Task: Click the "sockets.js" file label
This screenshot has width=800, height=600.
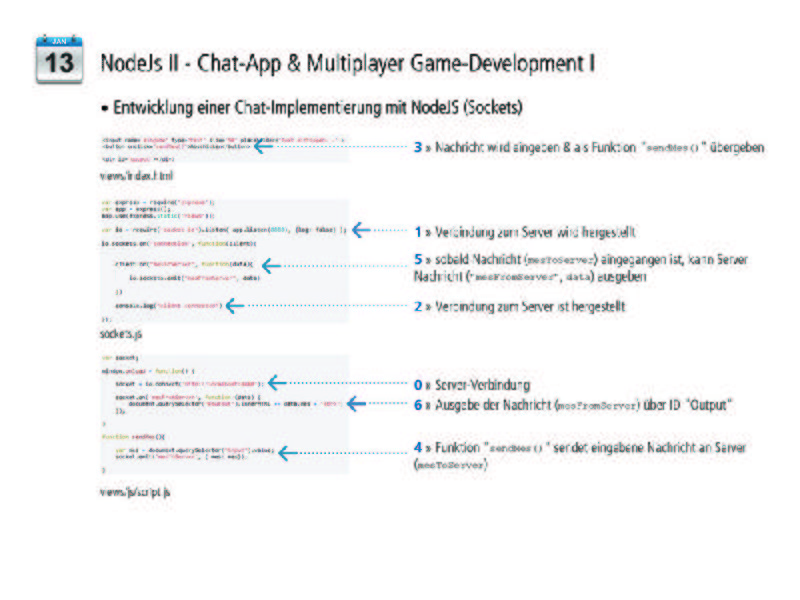Action: 121,334
